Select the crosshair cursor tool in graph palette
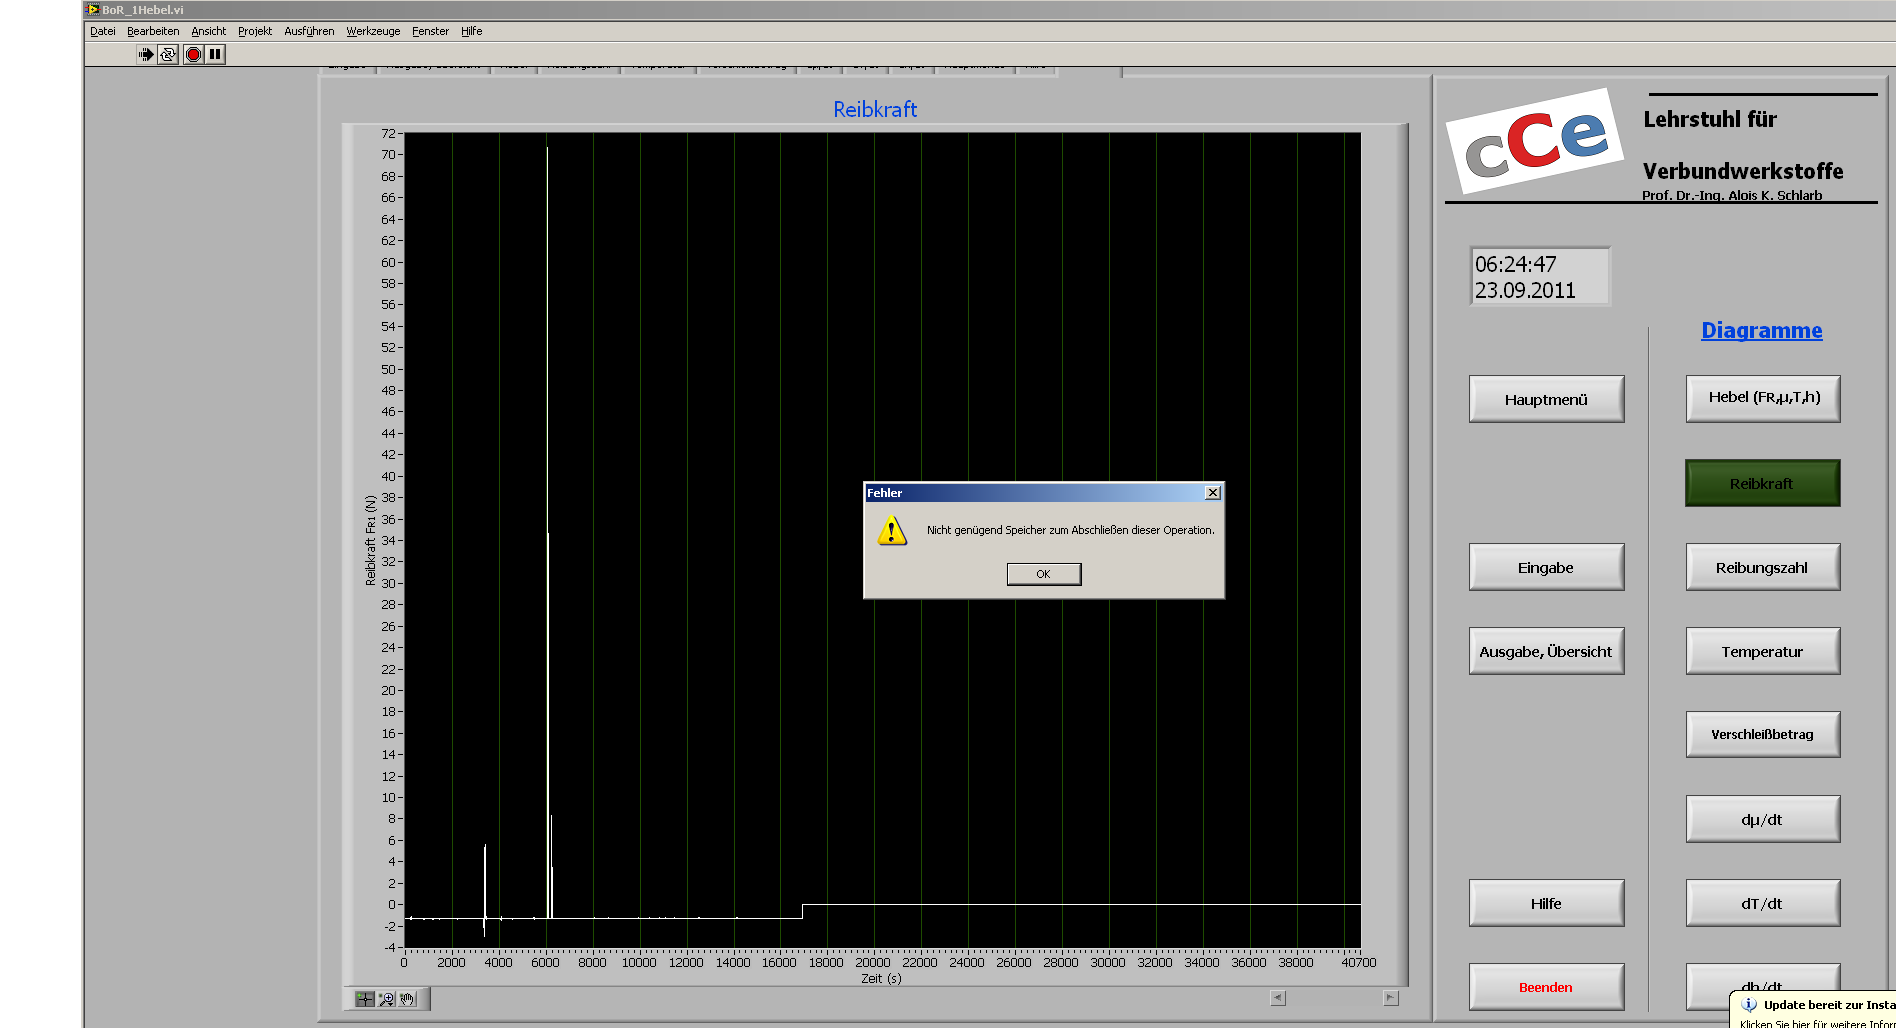 pyautogui.click(x=364, y=999)
